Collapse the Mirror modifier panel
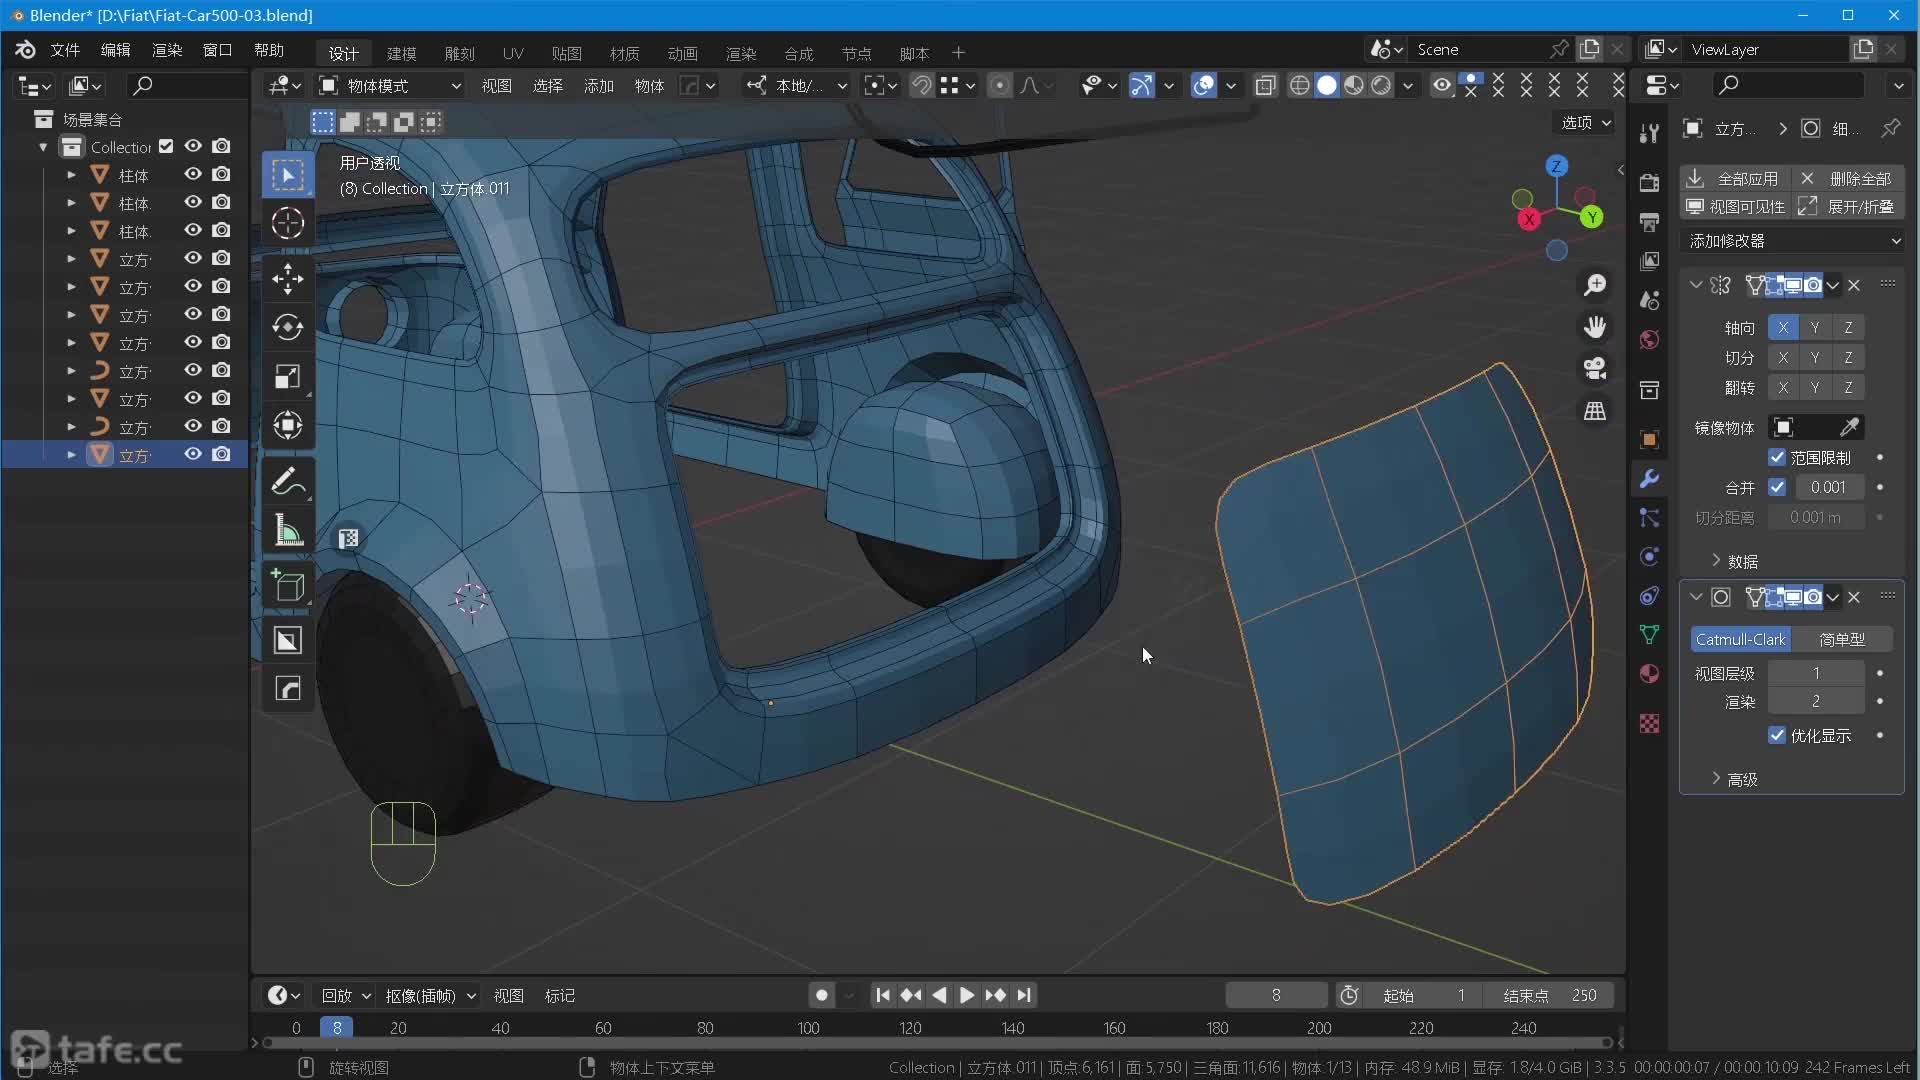Screen dimensions: 1920x1080 click(x=1696, y=285)
